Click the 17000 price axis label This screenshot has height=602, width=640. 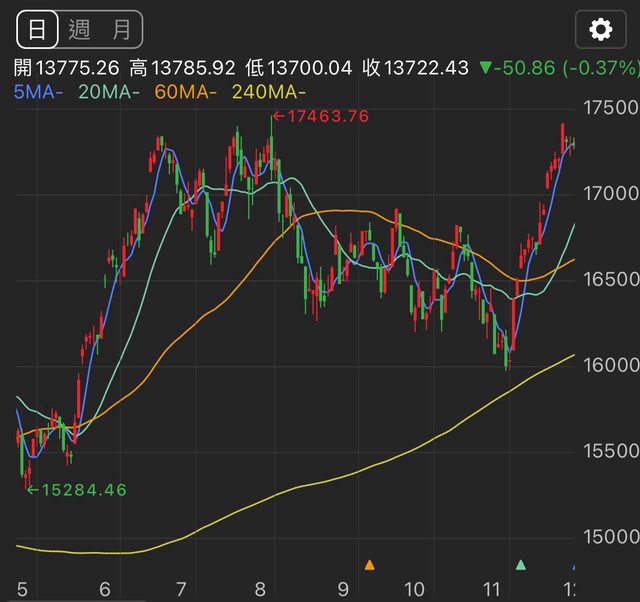[612, 193]
